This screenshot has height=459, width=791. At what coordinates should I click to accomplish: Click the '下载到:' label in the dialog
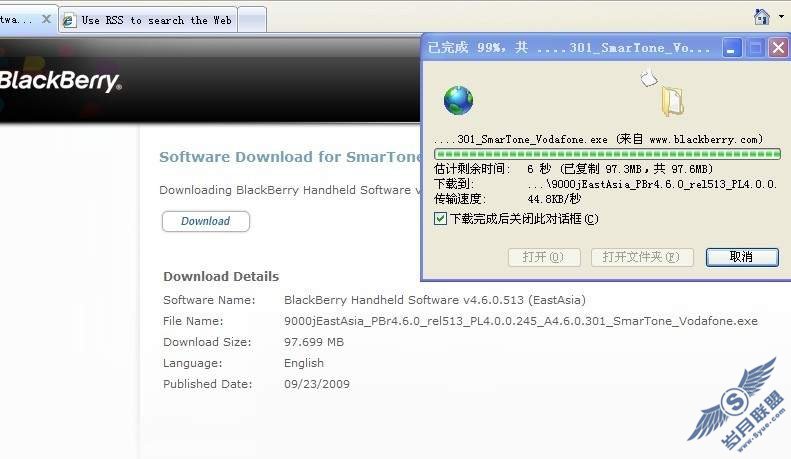[454, 184]
